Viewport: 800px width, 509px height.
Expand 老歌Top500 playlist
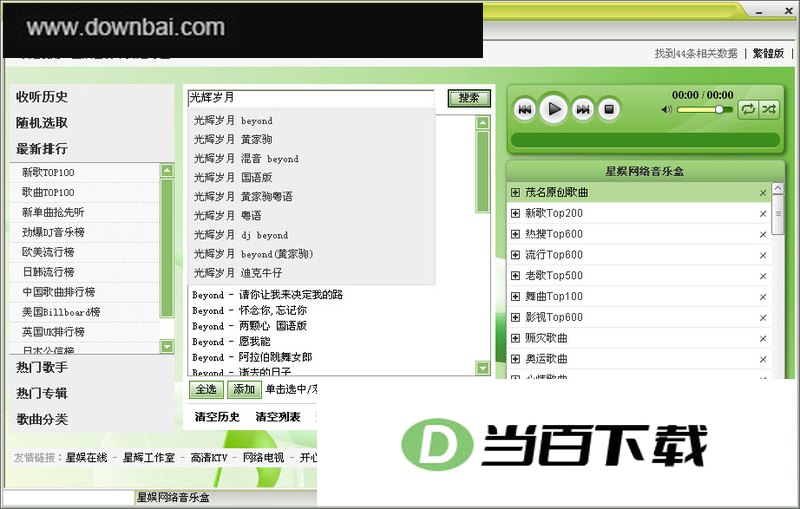(515, 276)
